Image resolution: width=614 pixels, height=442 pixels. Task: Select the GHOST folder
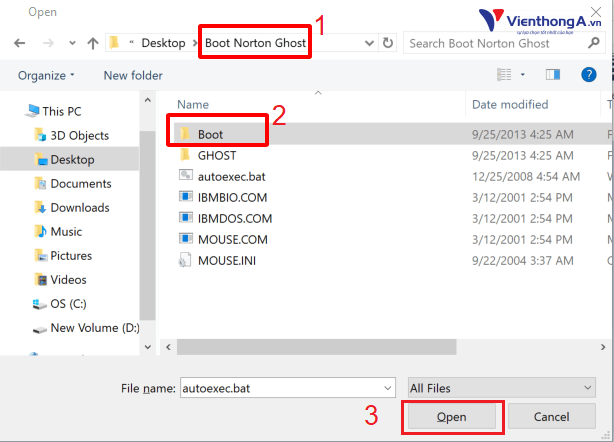(217, 155)
